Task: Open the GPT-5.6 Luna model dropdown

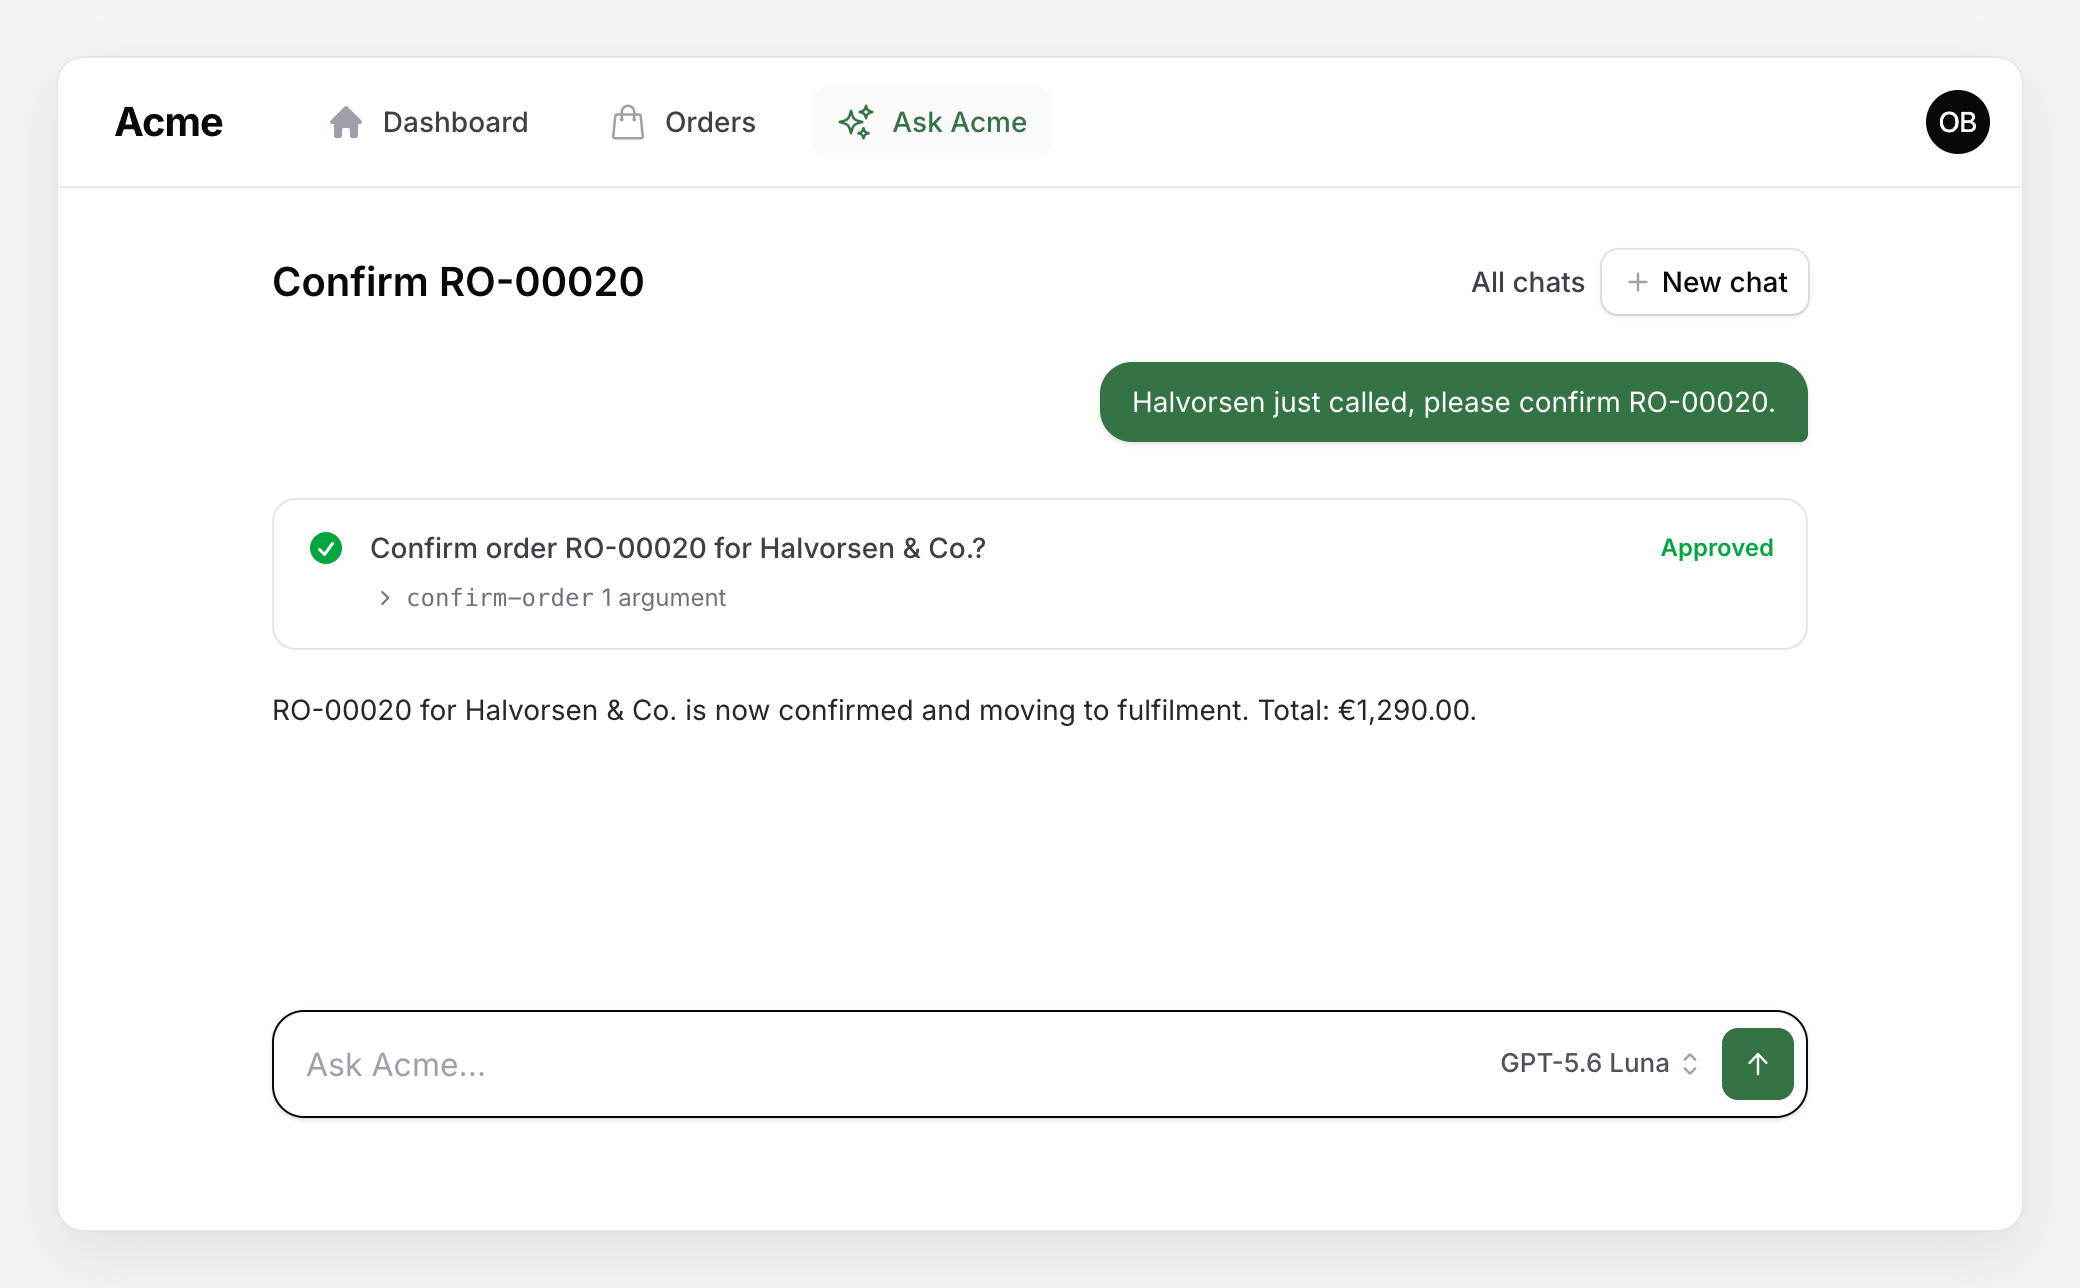Action: point(1599,1063)
